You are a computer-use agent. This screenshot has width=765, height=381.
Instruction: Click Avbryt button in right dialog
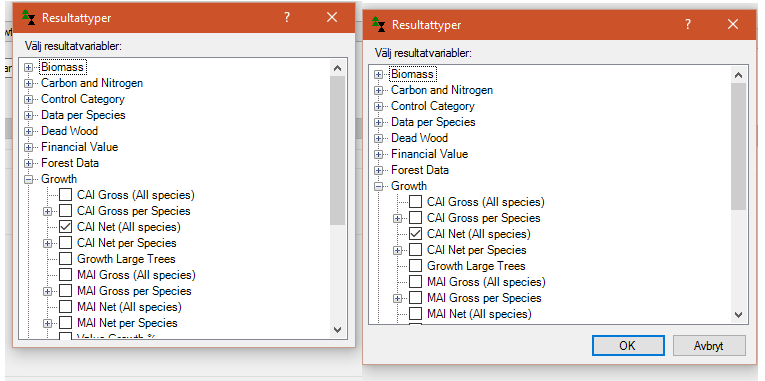(709, 345)
